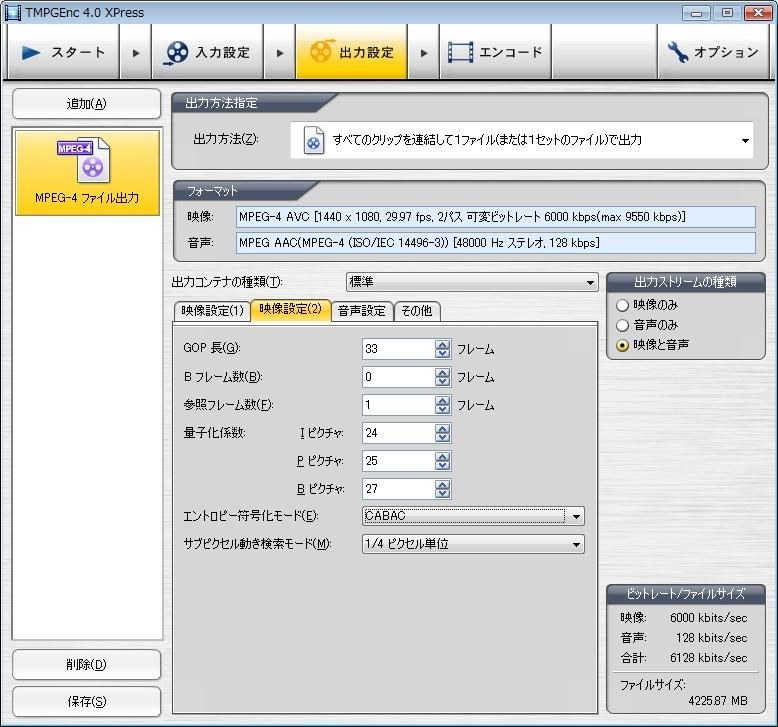Click the 出力設定 reel icon
The image size is (778, 727).
[x=321, y=51]
